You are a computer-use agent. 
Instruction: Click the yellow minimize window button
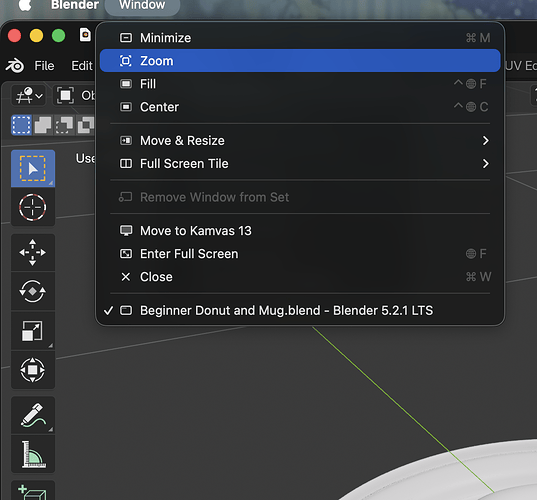point(36,36)
